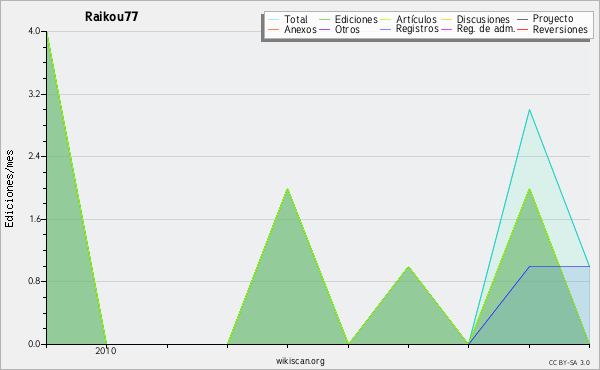Click the Ediciones/mes y-axis label
600x370 pixels.
pos(9,188)
